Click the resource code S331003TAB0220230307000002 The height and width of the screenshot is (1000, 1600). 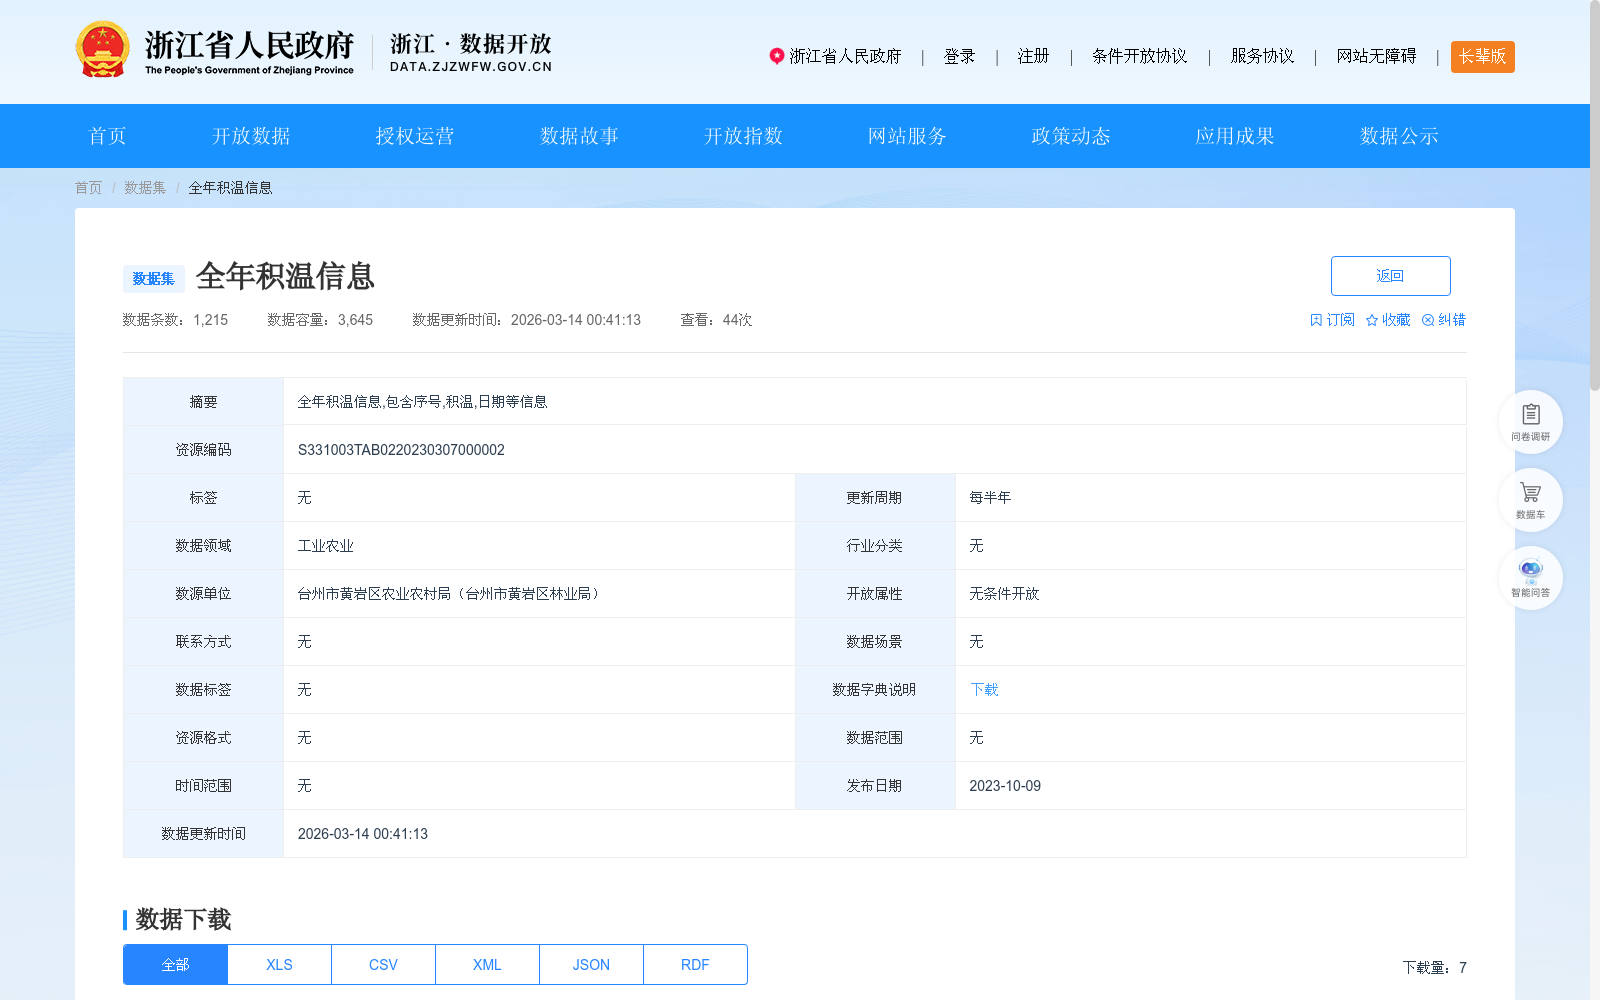[401, 450]
